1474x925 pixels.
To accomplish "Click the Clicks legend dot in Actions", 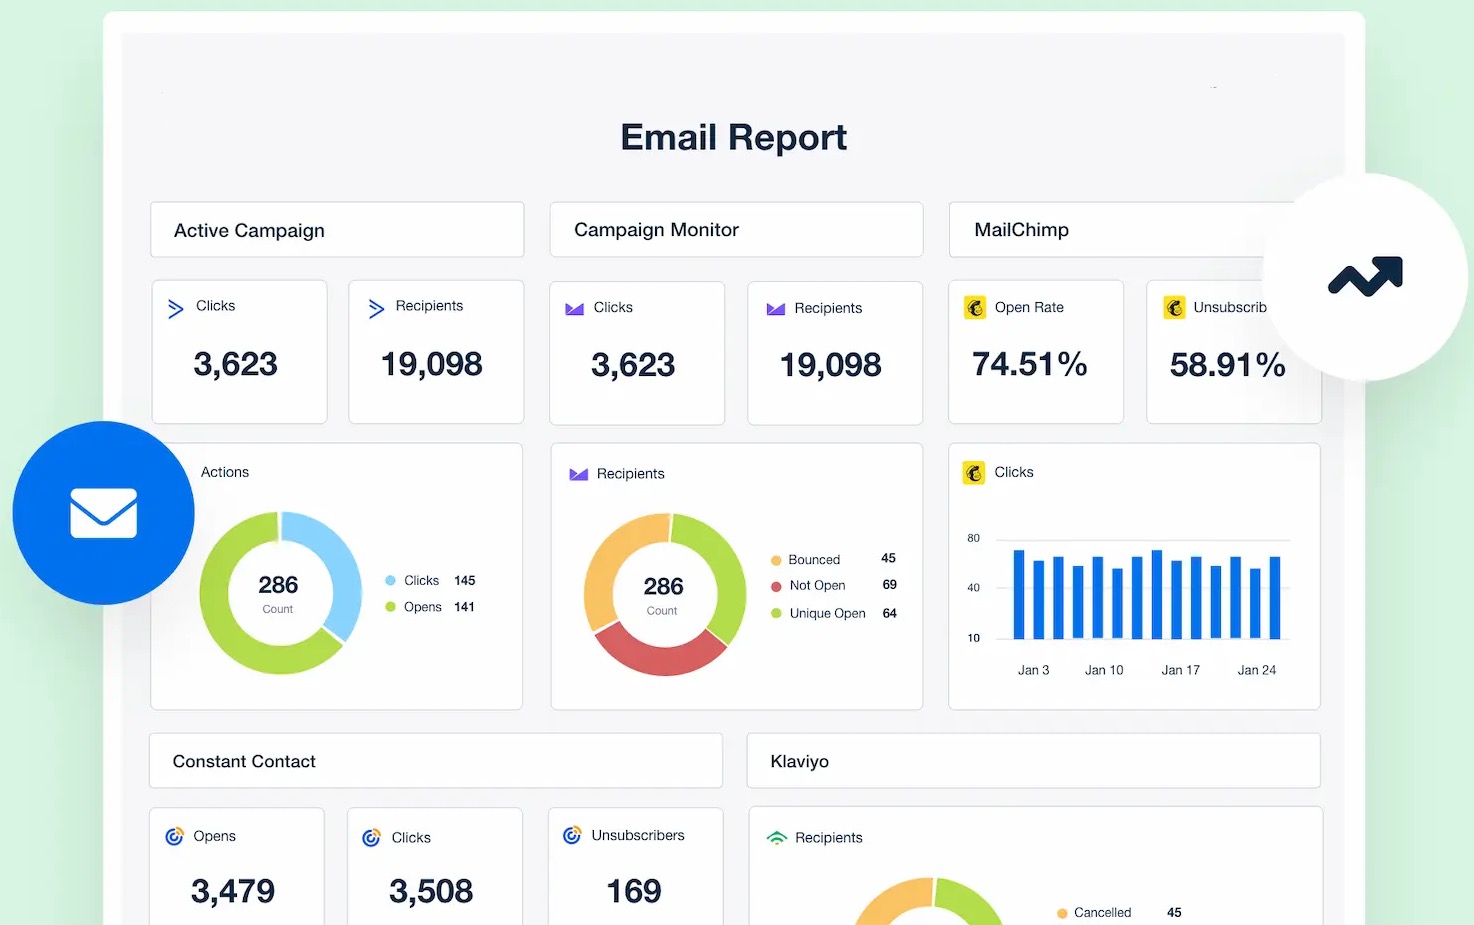I will (x=390, y=581).
